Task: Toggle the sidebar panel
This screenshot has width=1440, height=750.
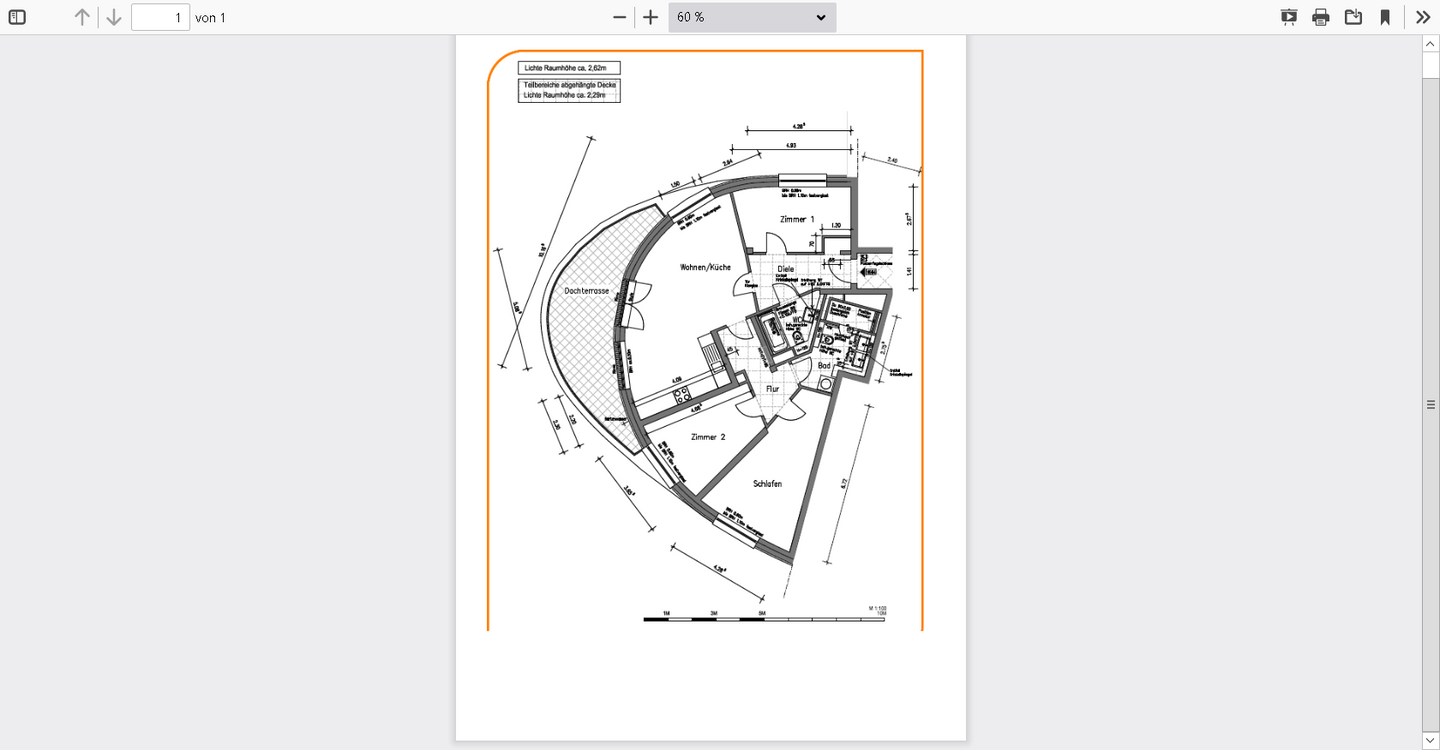Action: click(17, 17)
